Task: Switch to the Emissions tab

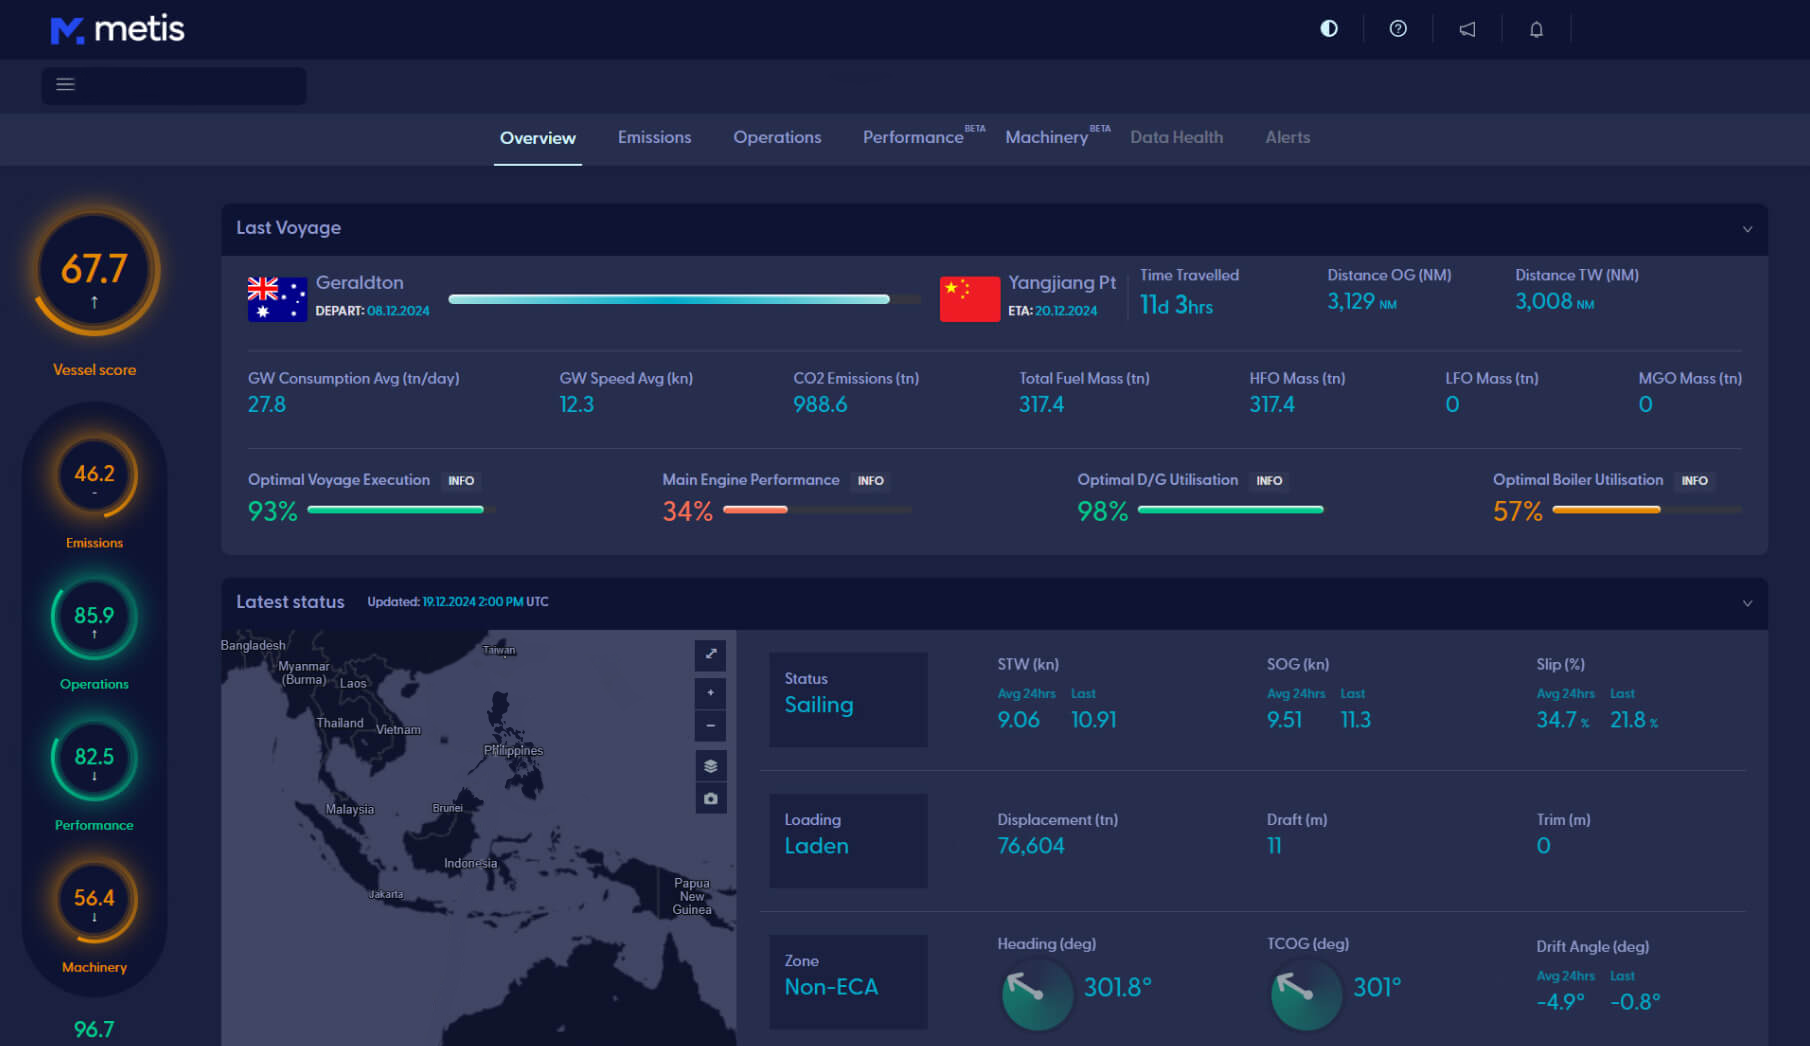Action: [x=654, y=138]
